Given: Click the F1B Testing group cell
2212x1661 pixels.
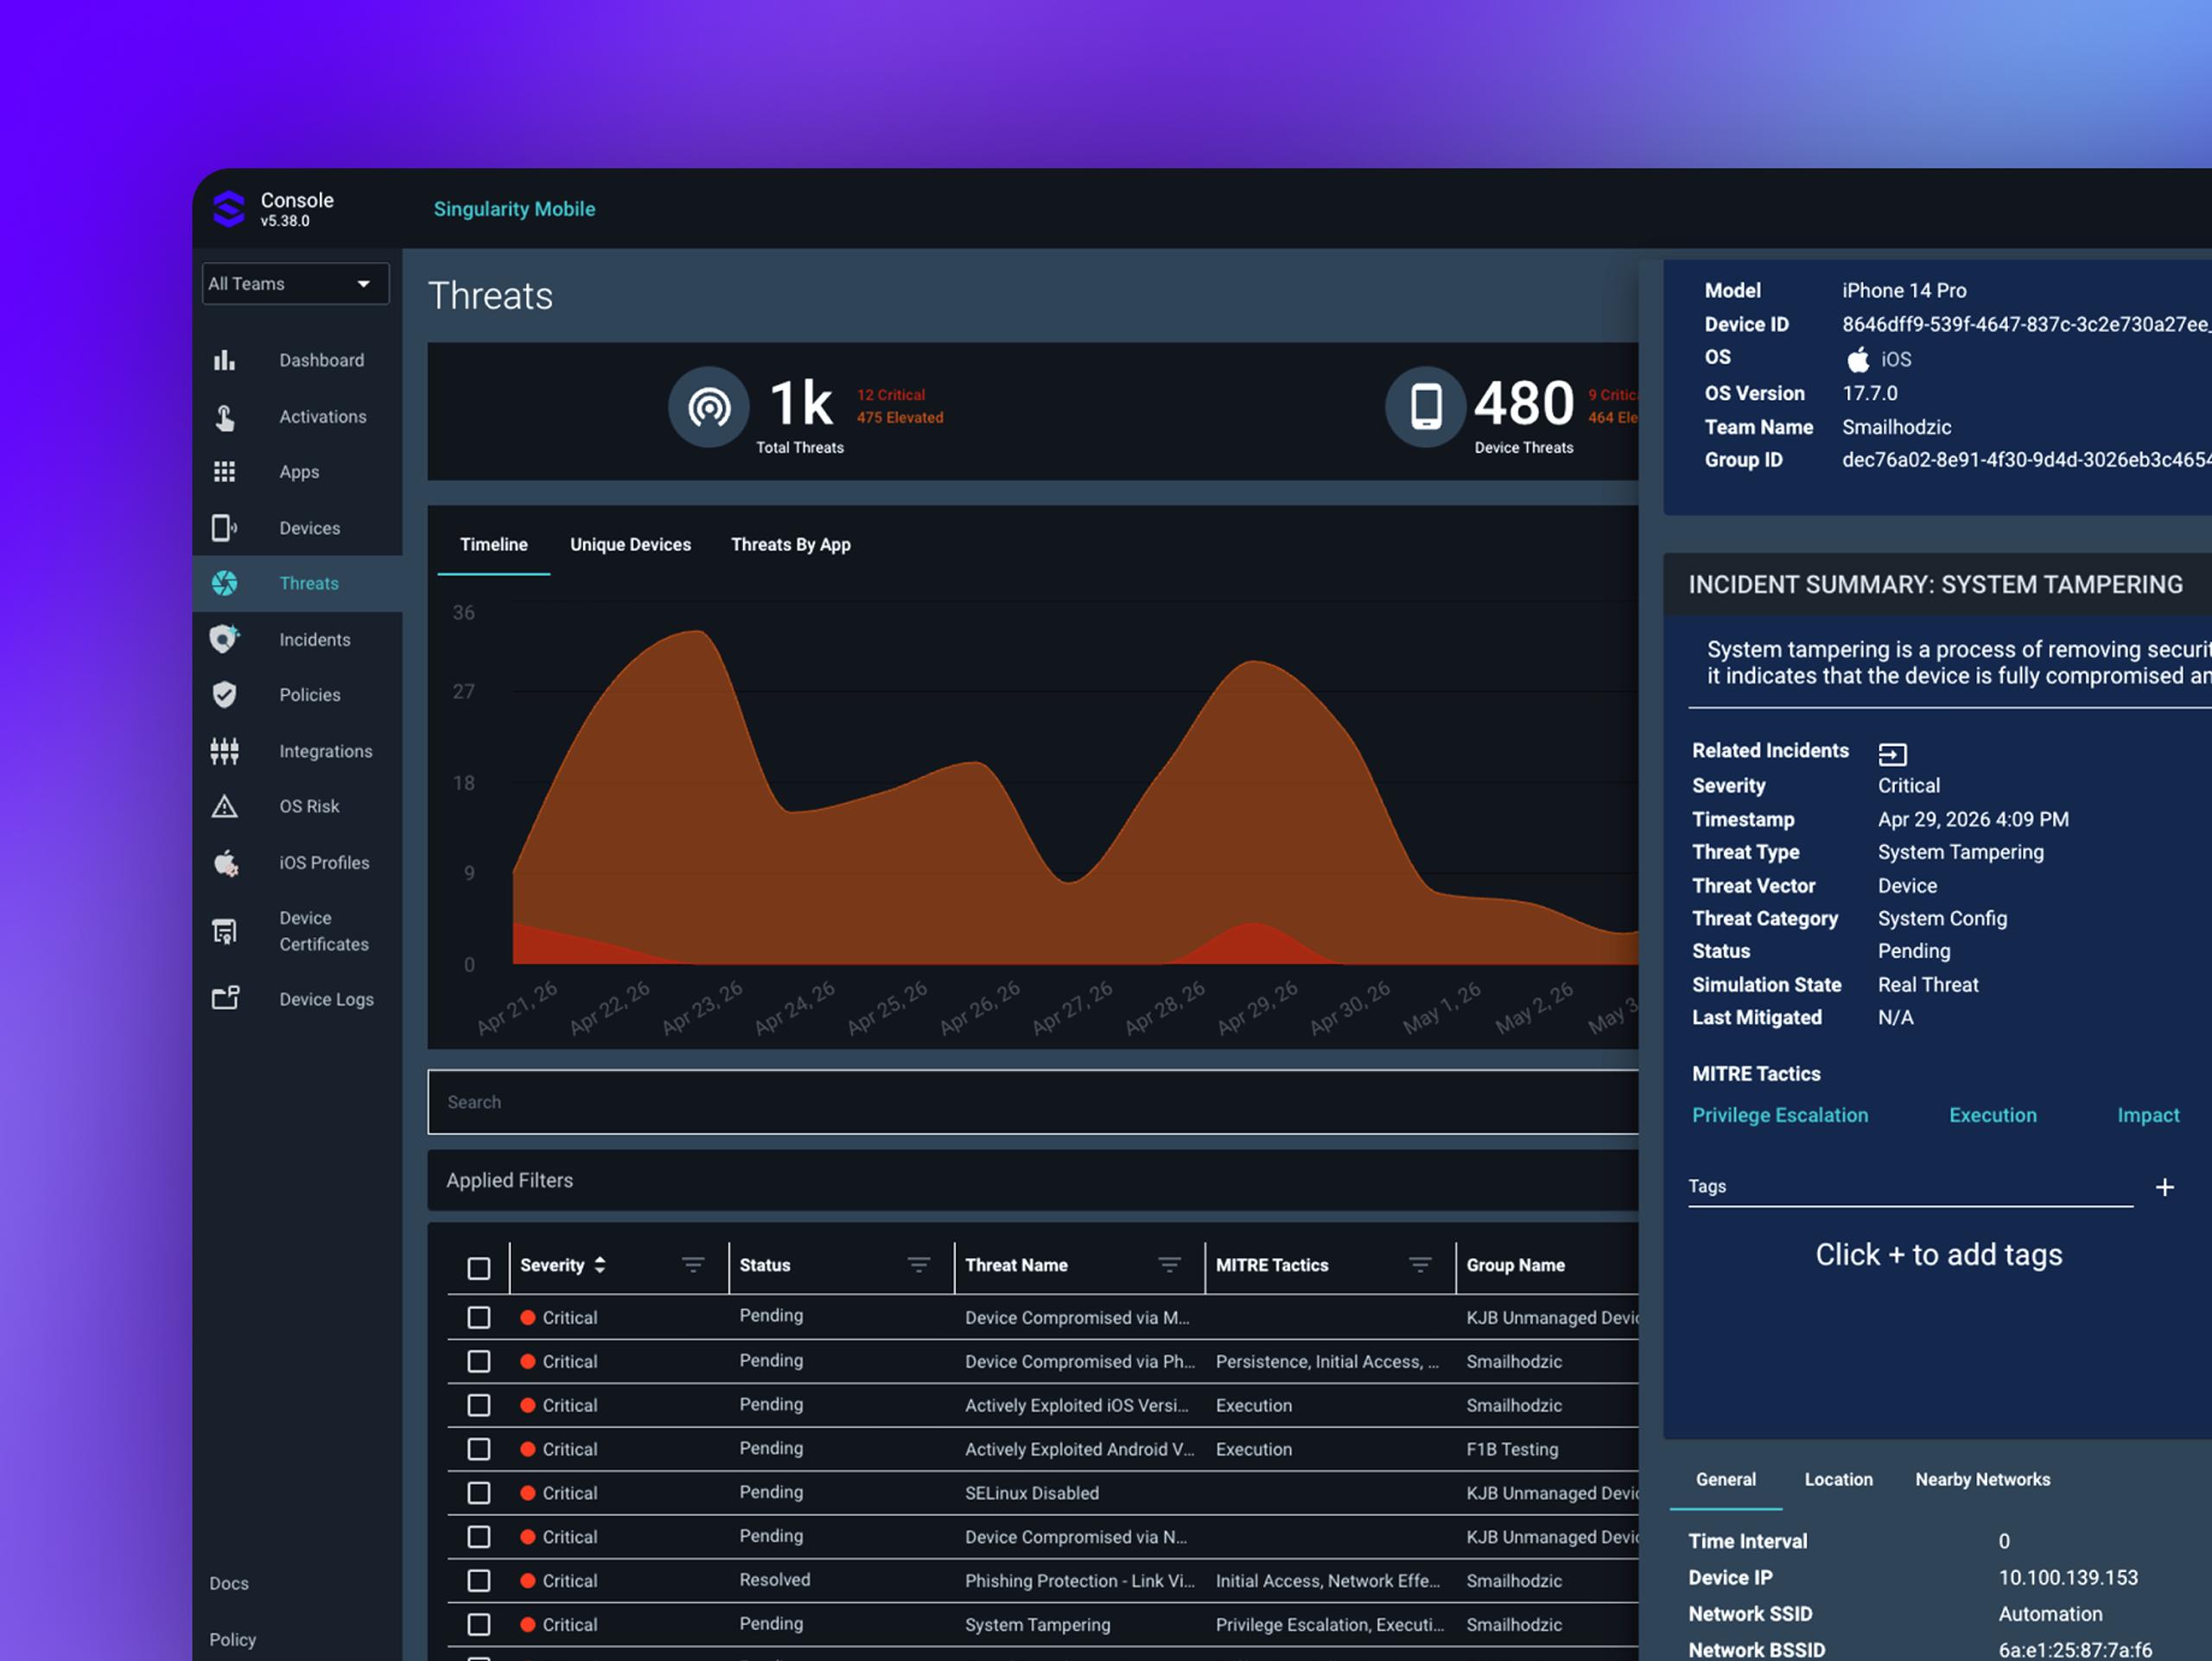Looking at the screenshot, I should pyautogui.click(x=1512, y=1449).
